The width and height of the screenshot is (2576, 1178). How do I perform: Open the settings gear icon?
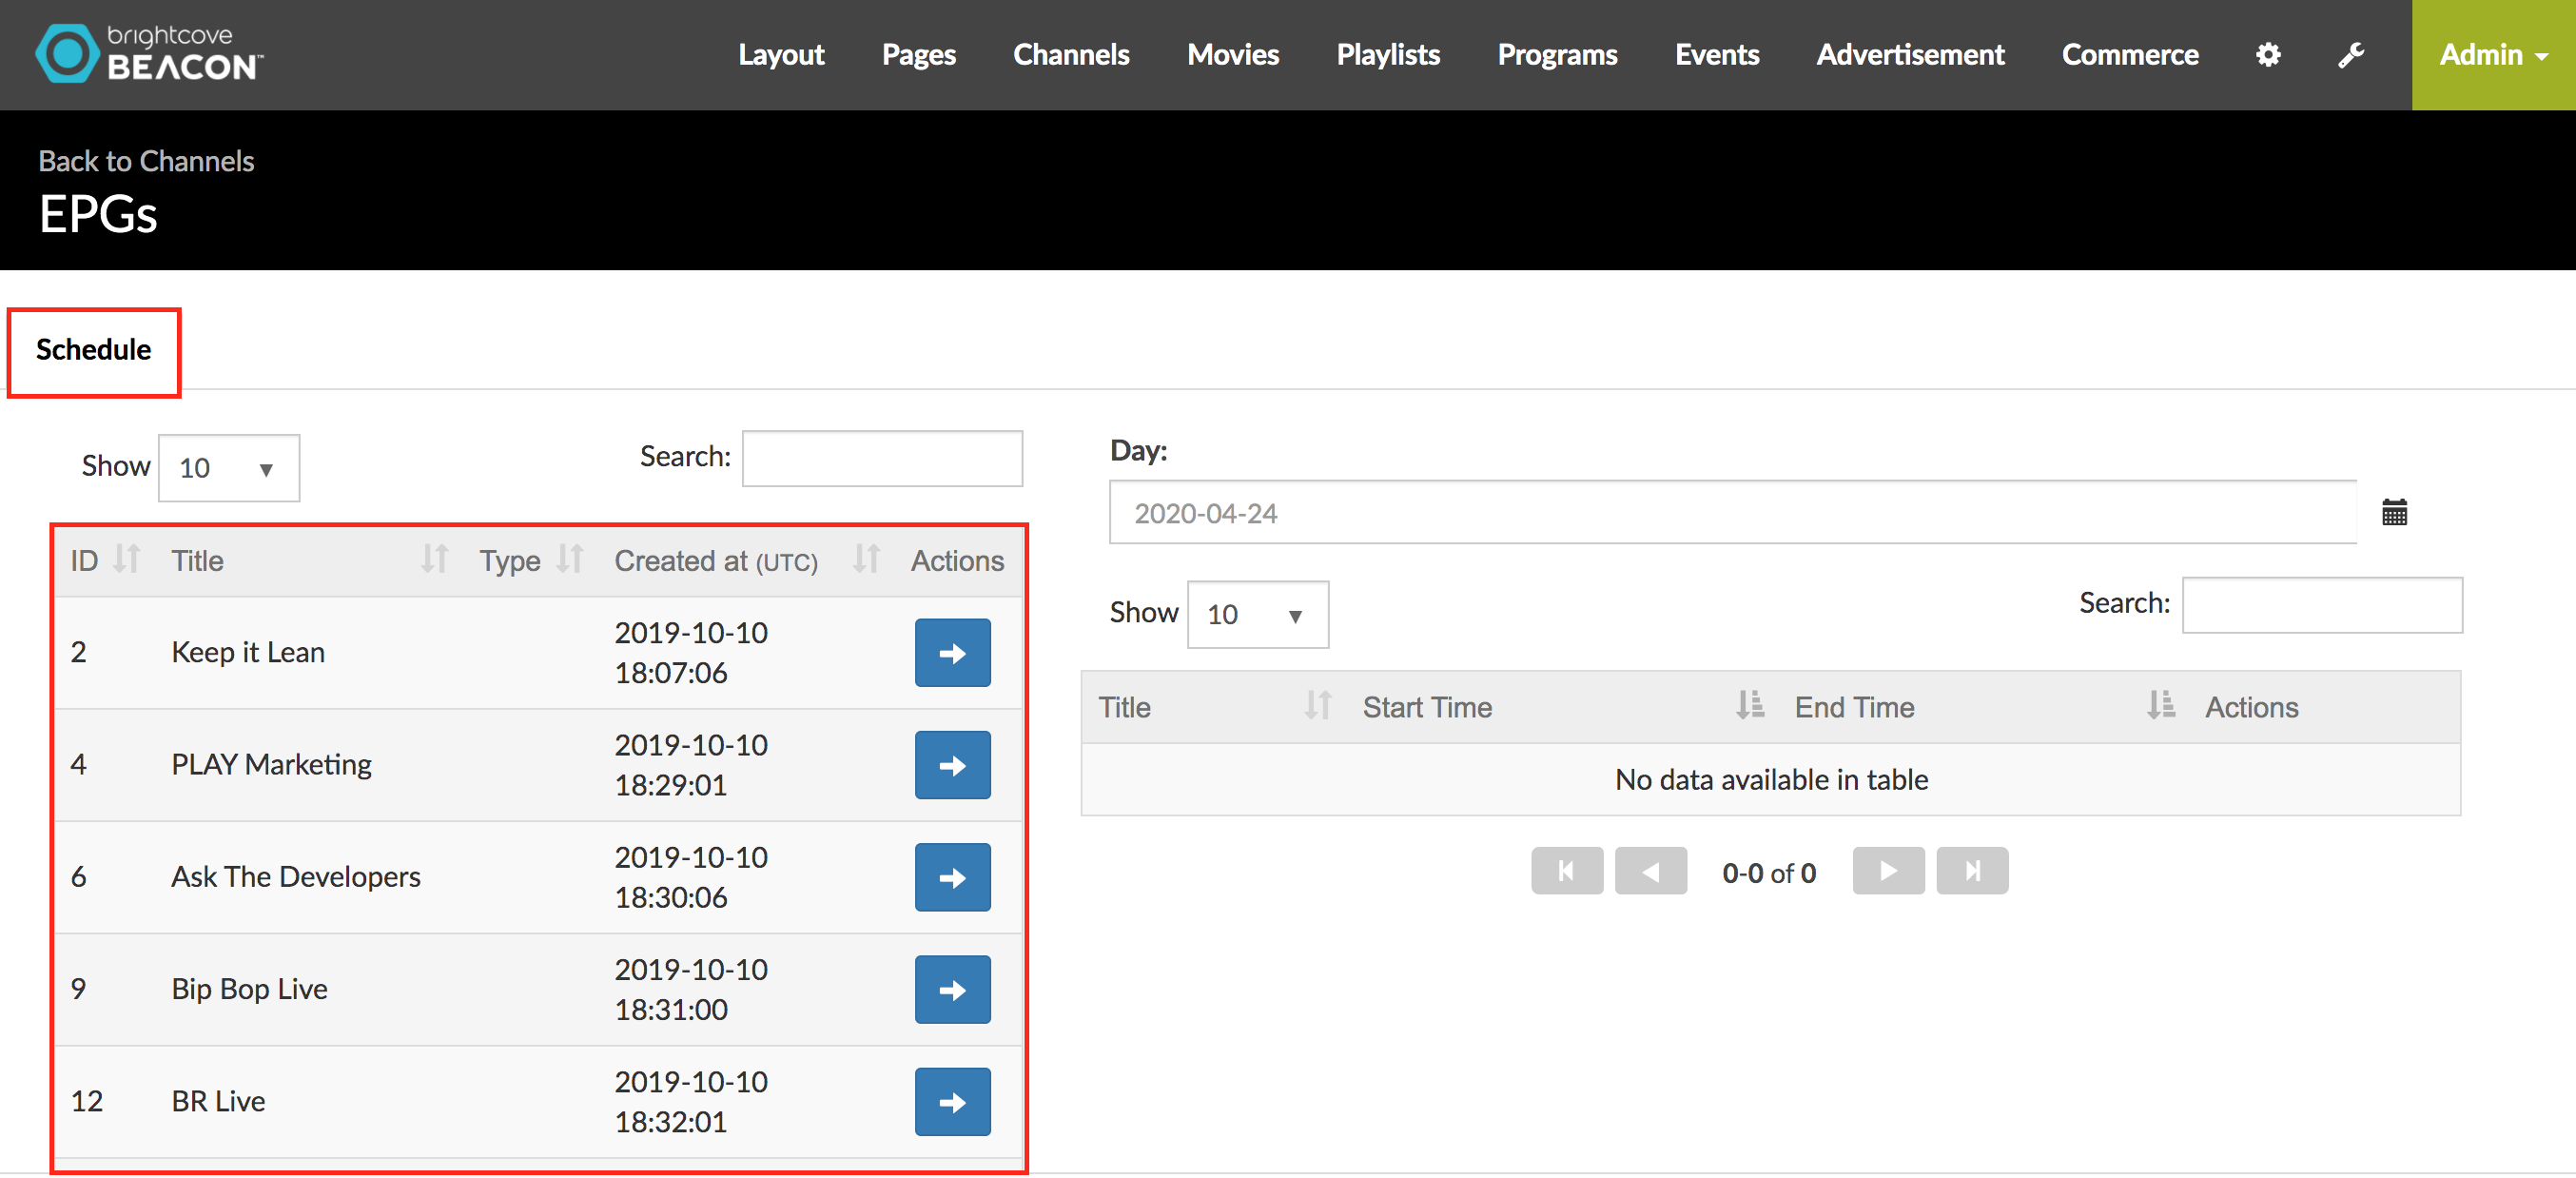pos(2268,54)
